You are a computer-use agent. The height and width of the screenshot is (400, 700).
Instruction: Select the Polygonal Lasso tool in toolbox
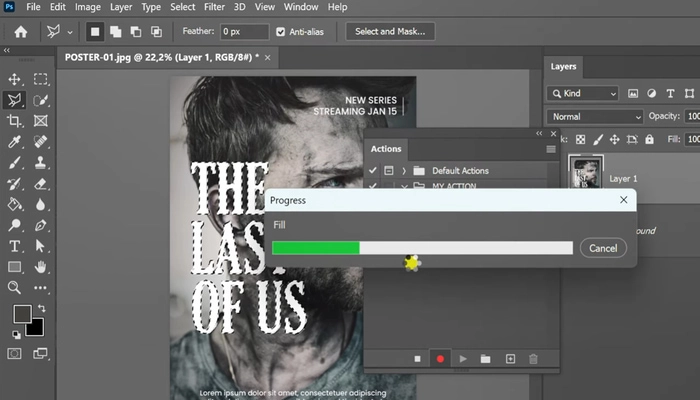14,100
